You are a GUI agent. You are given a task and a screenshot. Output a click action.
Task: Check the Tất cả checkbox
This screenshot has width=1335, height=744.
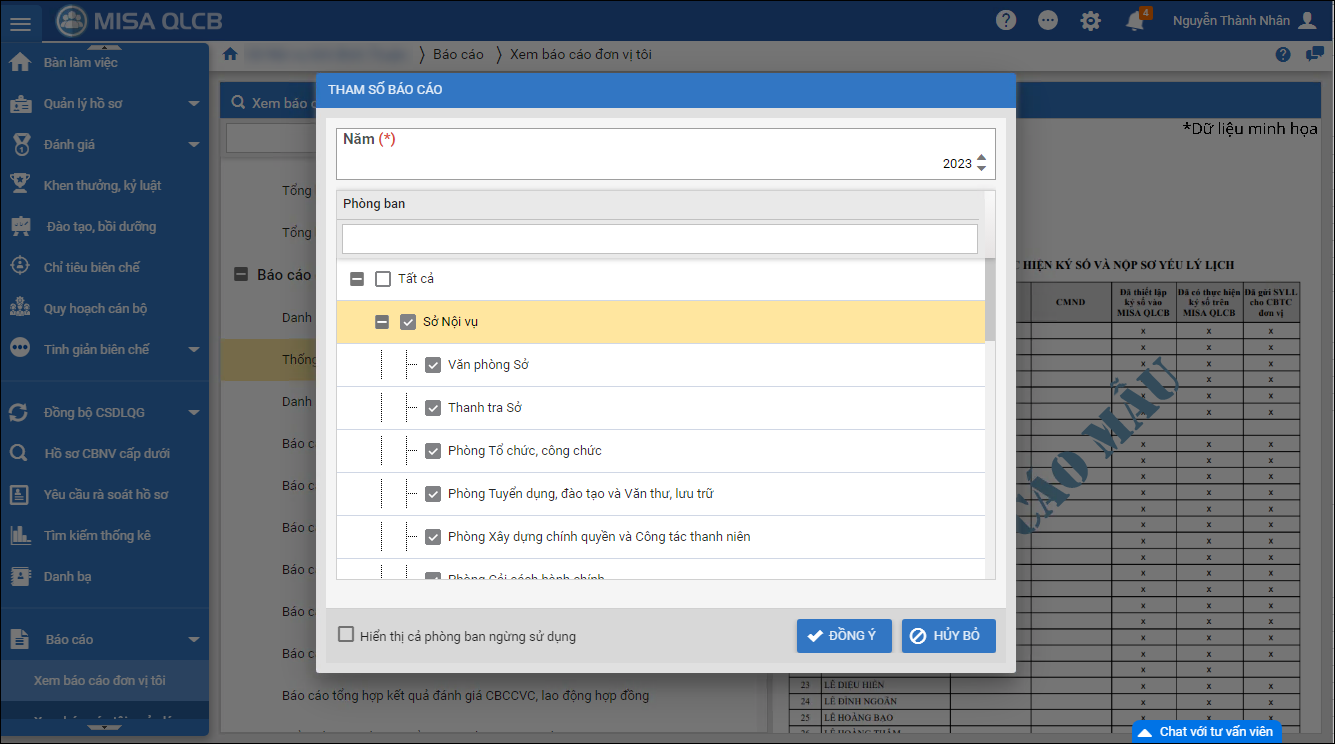(383, 279)
